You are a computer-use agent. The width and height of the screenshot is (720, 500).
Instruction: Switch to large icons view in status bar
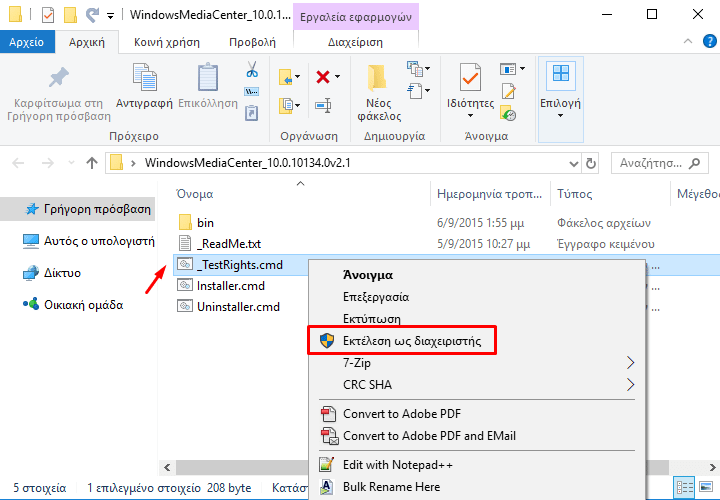(x=706, y=487)
